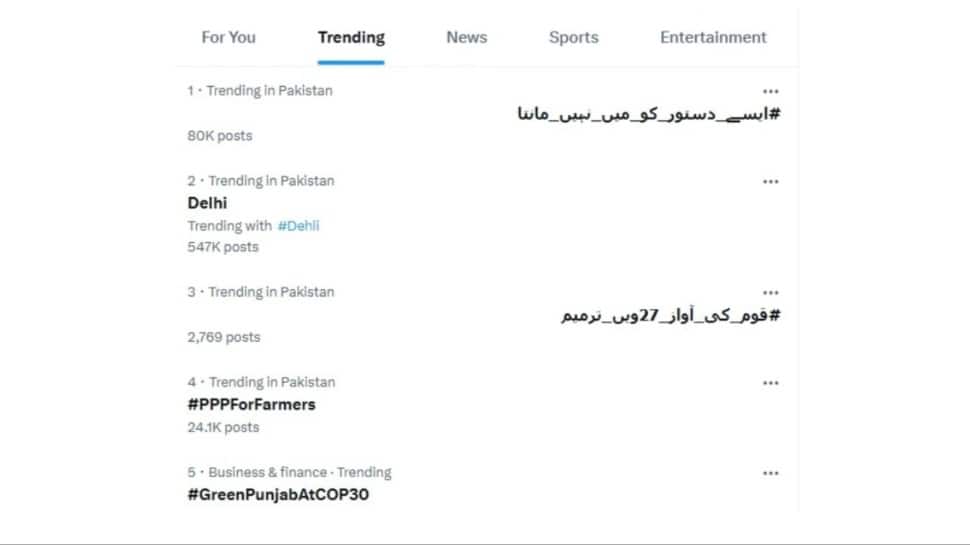The width and height of the screenshot is (970, 545).
Task: Click the #Dehli hashtag link
Action: pyautogui.click(x=298, y=226)
